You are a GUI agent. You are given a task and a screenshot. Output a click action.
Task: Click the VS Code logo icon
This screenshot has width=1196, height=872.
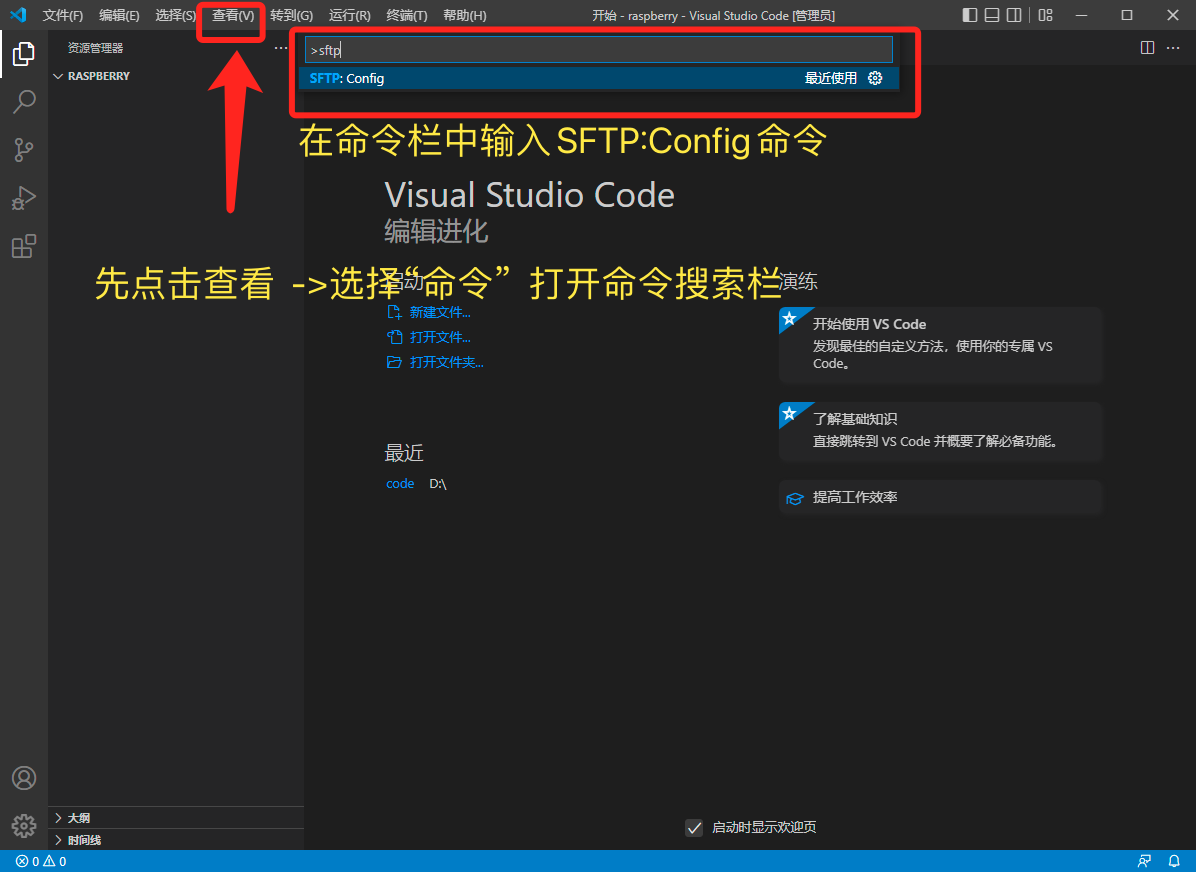click(18, 15)
